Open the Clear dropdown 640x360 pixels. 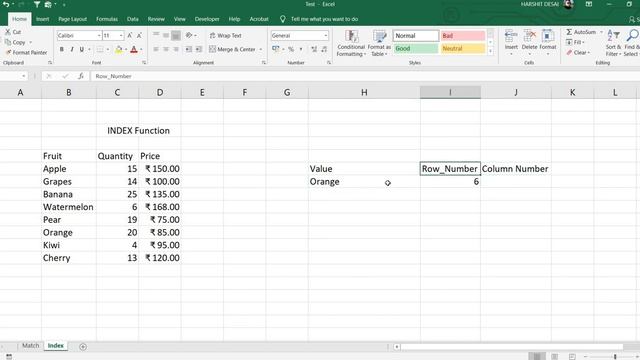pos(578,53)
